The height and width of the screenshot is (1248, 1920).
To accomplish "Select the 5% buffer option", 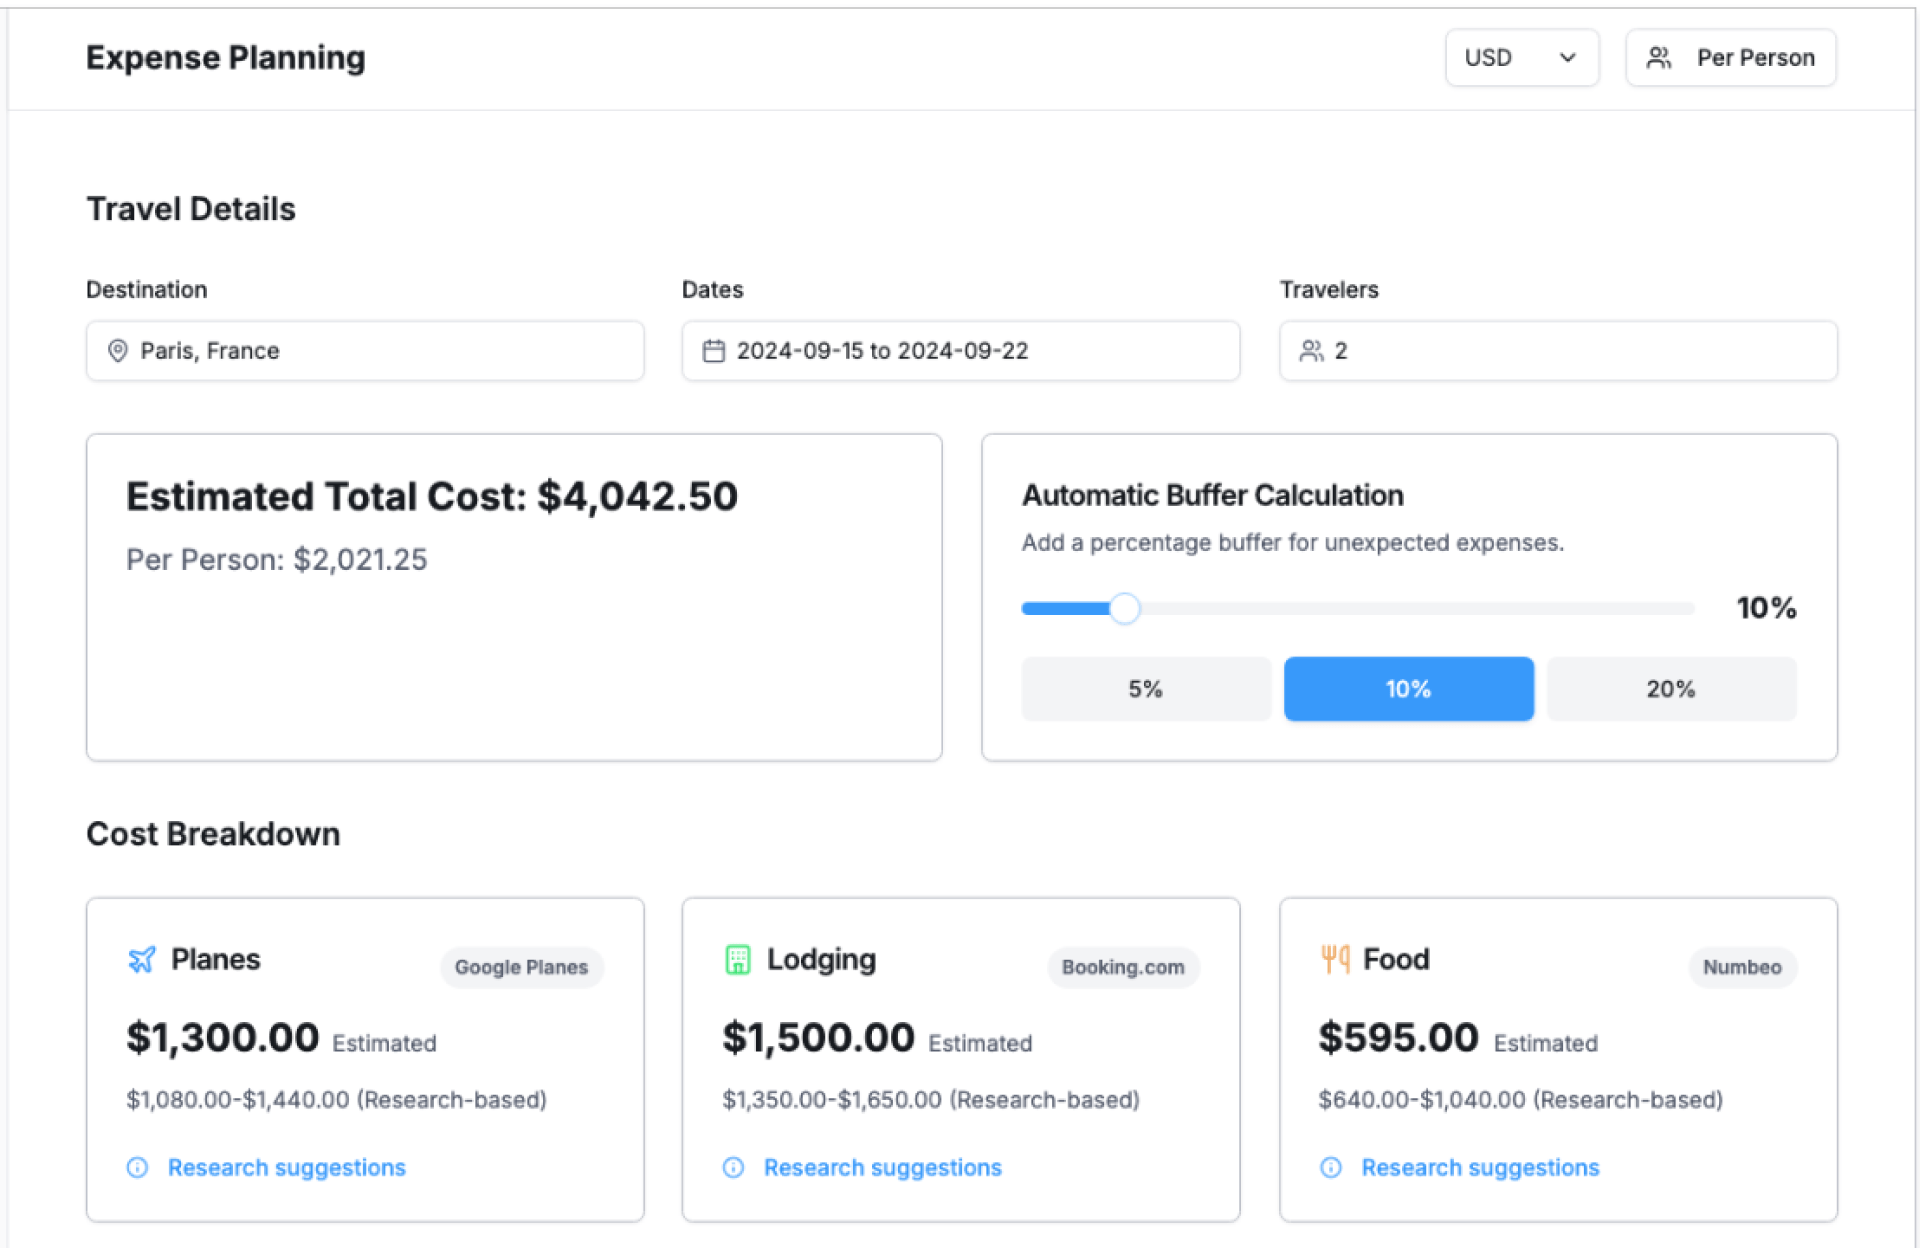I will tap(1145, 689).
